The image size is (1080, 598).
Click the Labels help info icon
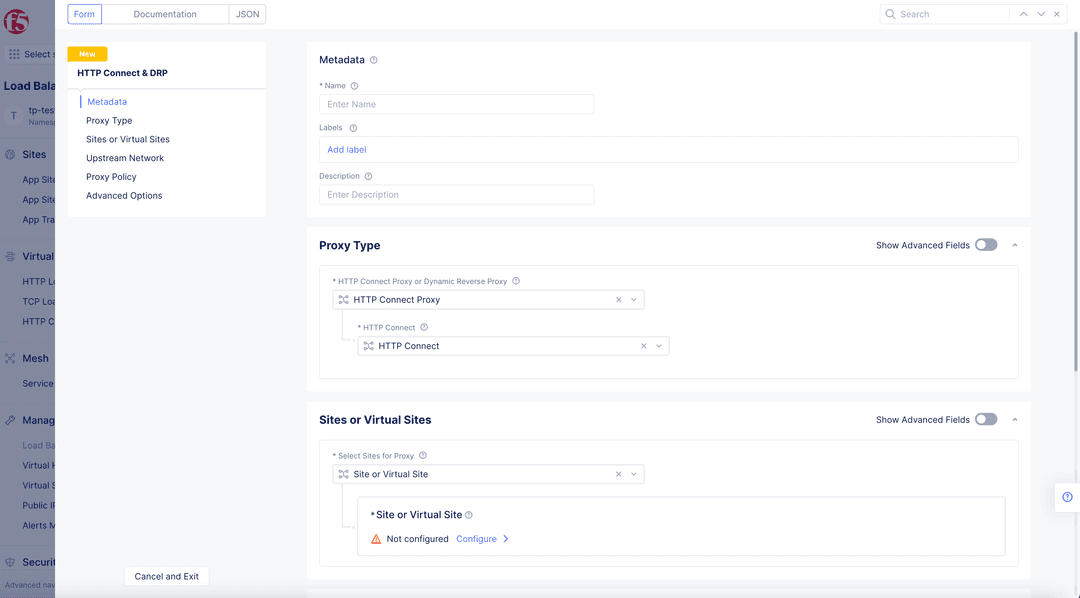pos(353,128)
